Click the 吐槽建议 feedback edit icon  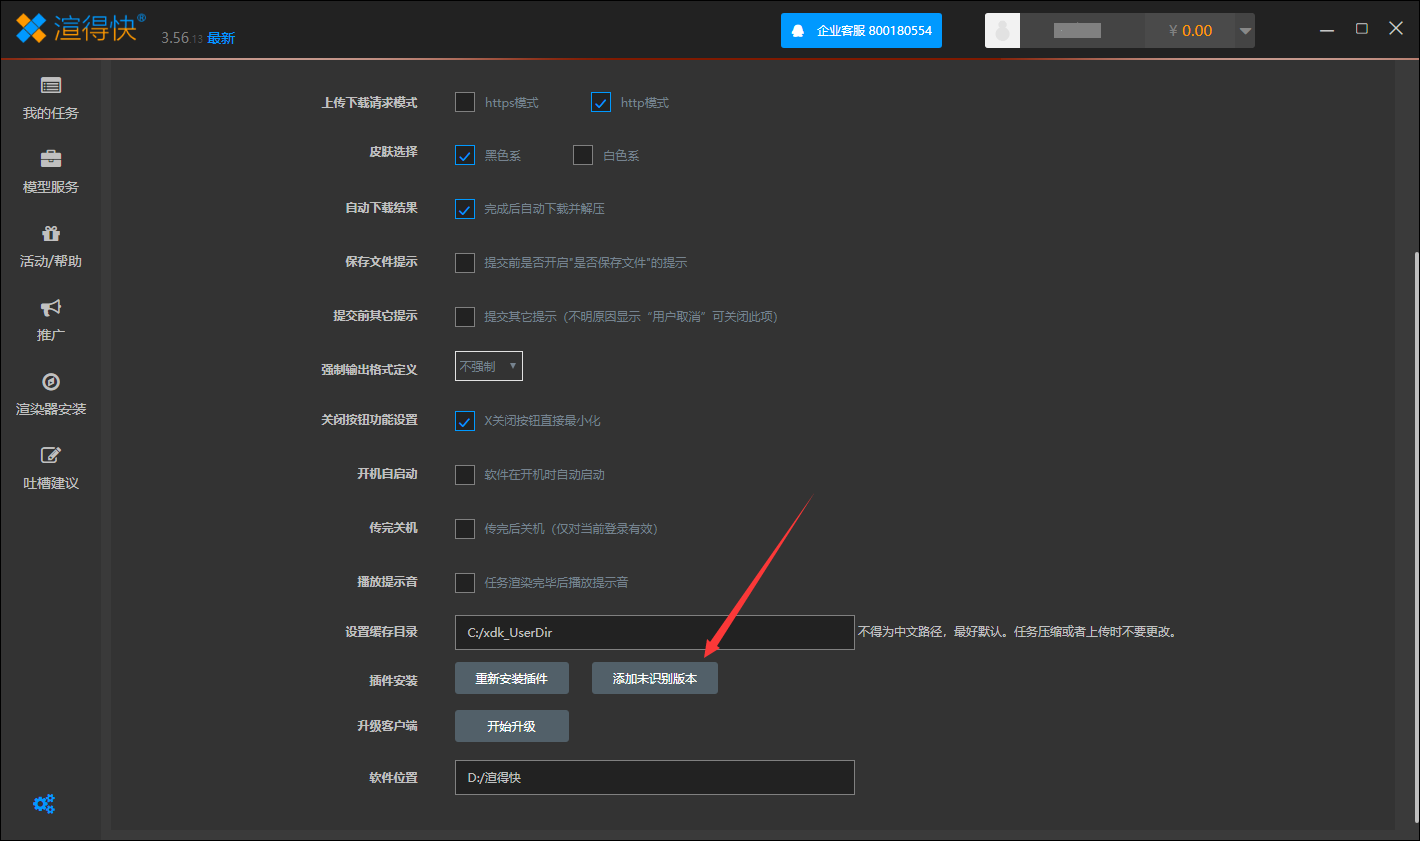pyautogui.click(x=51, y=455)
